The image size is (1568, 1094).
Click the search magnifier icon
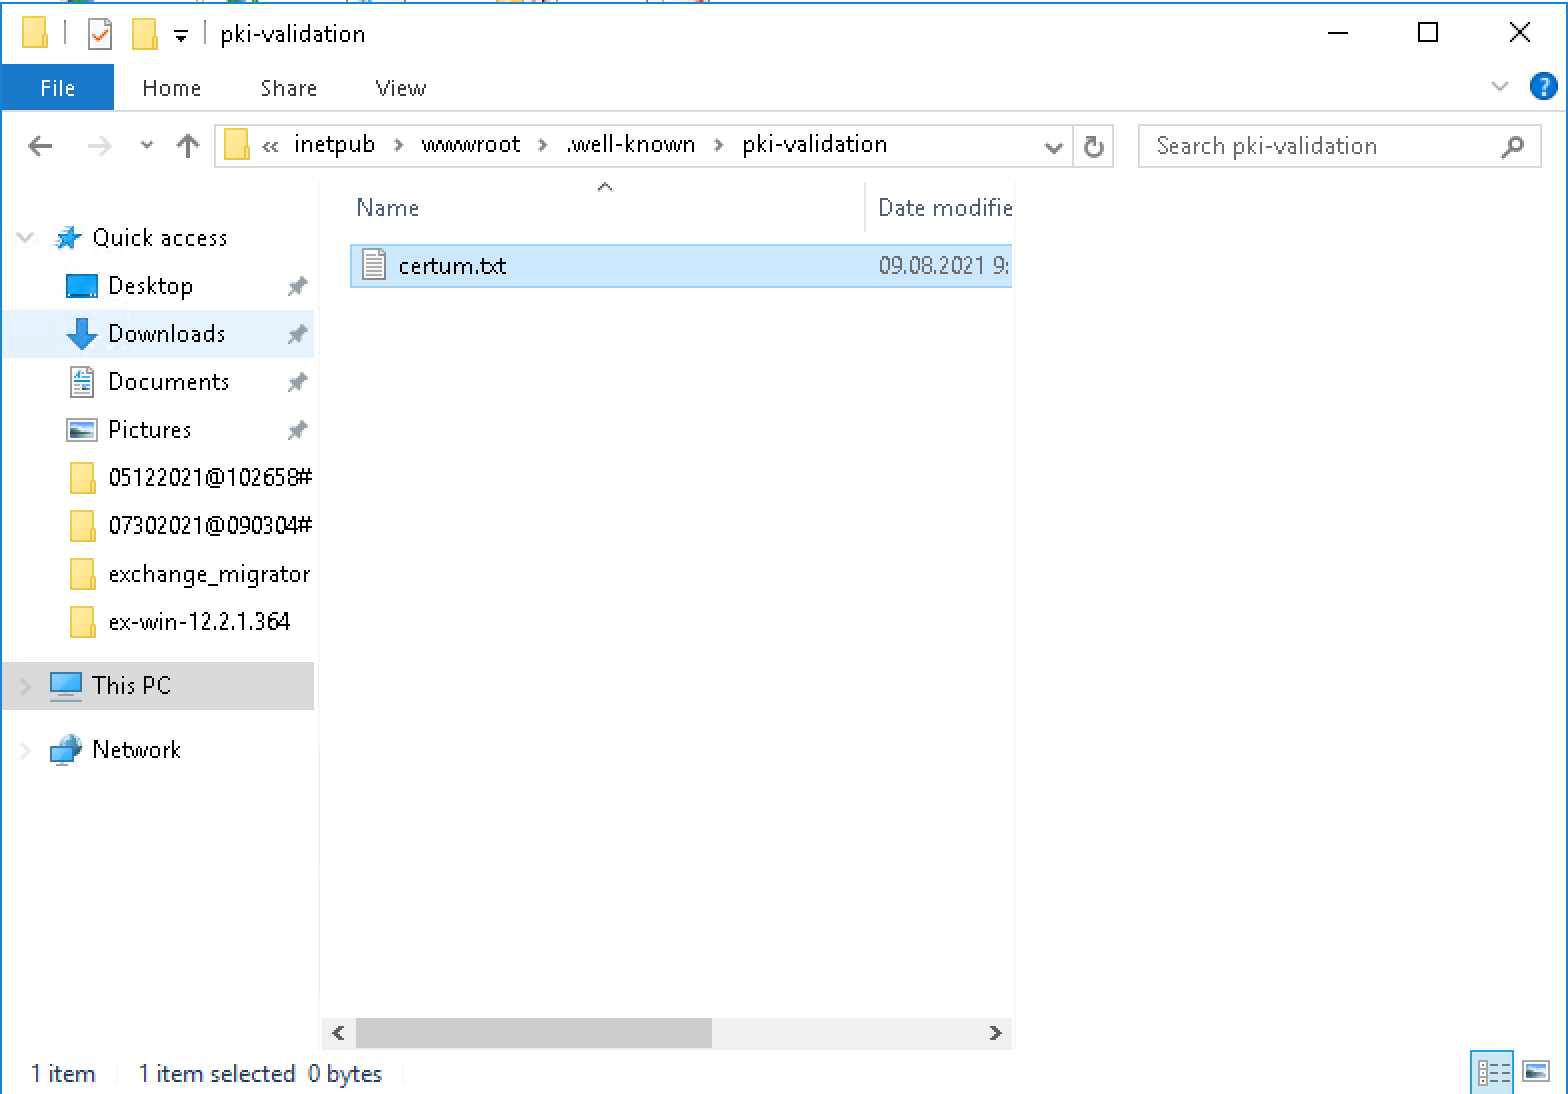[1513, 146]
